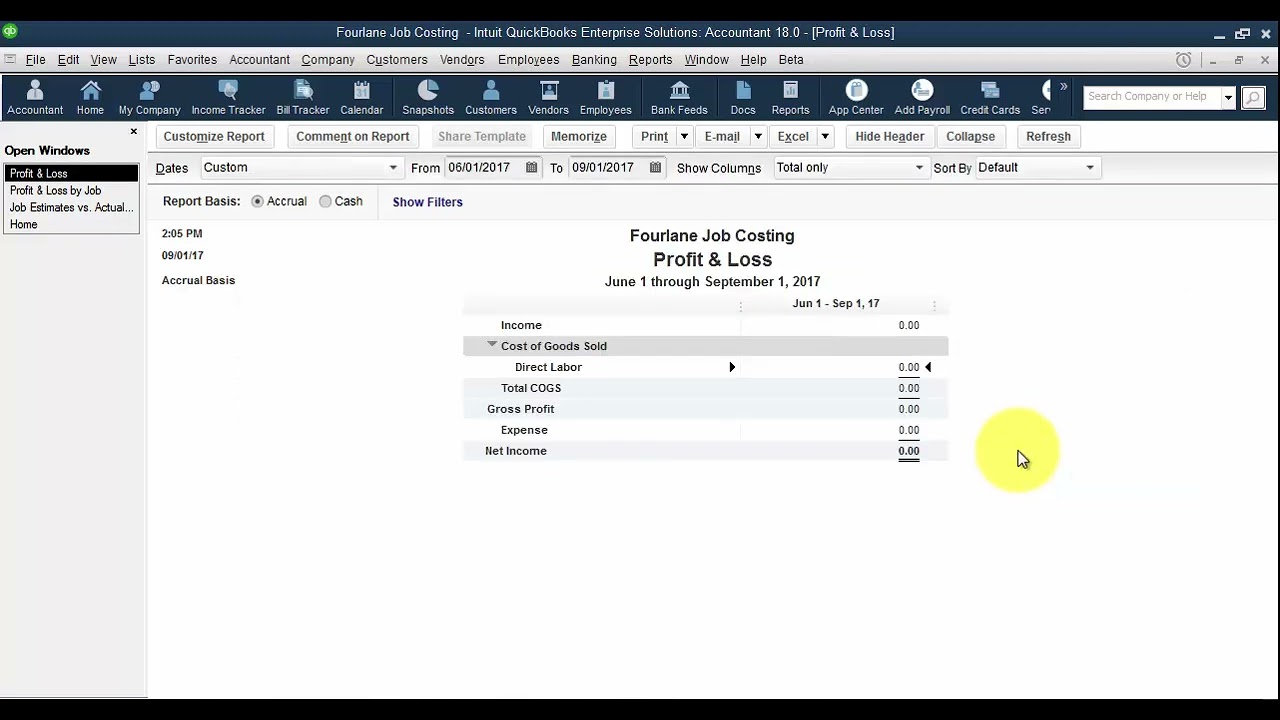Click the Search Company or Help box
The width and height of the screenshot is (1280, 720).
tap(1152, 97)
